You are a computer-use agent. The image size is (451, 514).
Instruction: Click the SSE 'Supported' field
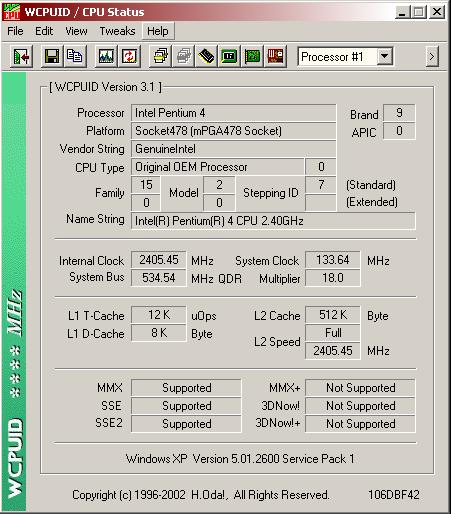[x=186, y=406]
